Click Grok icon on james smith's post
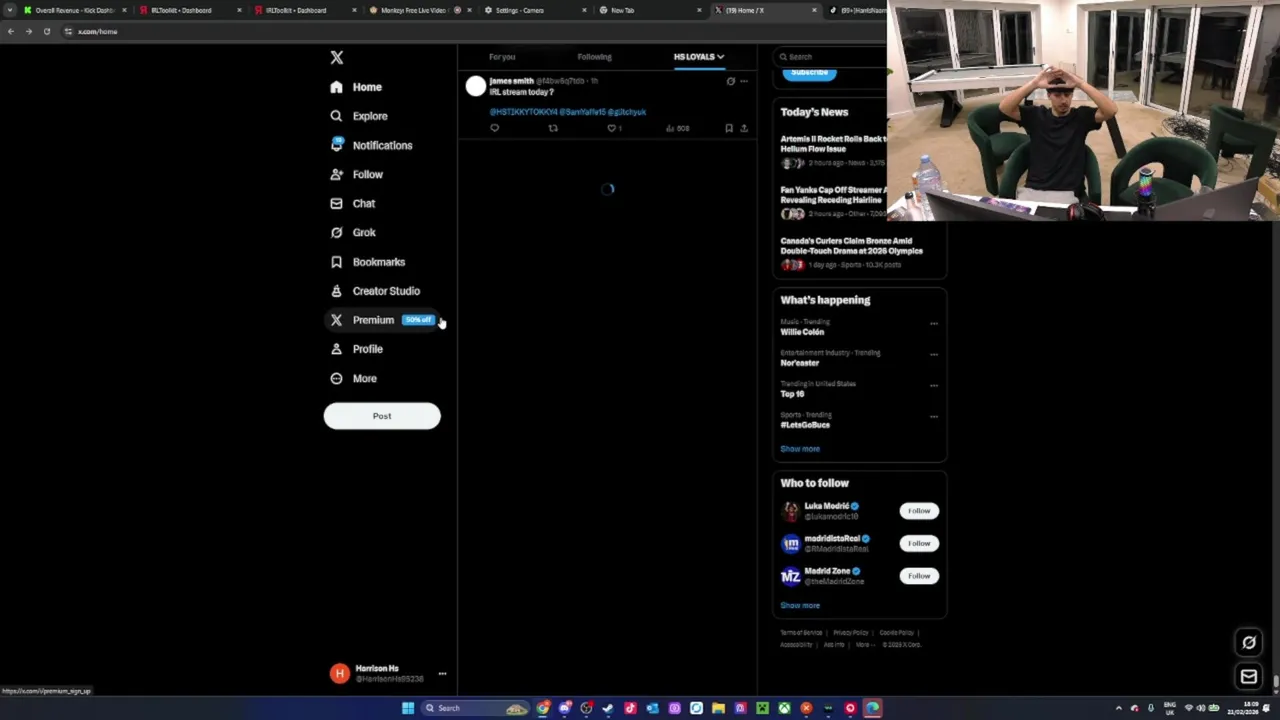Screen dimensions: 1280x720 point(730,81)
